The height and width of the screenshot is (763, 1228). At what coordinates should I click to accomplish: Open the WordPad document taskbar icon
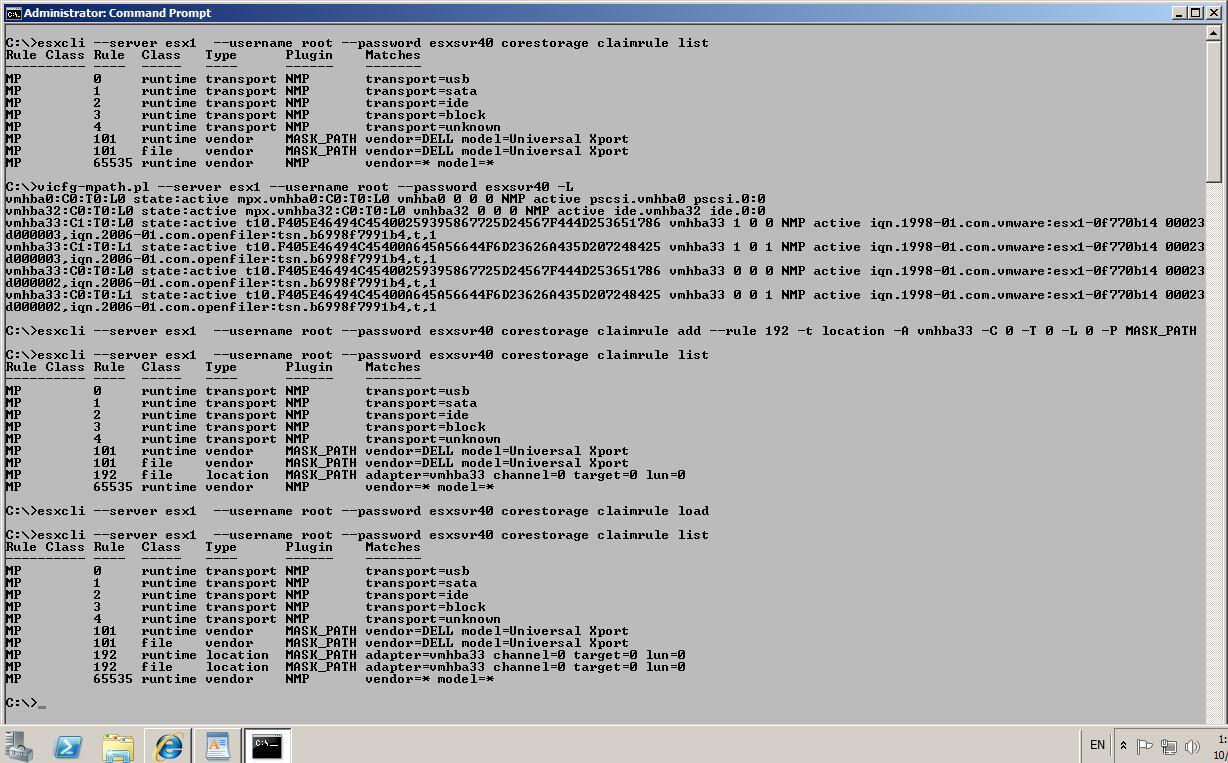pos(217,745)
